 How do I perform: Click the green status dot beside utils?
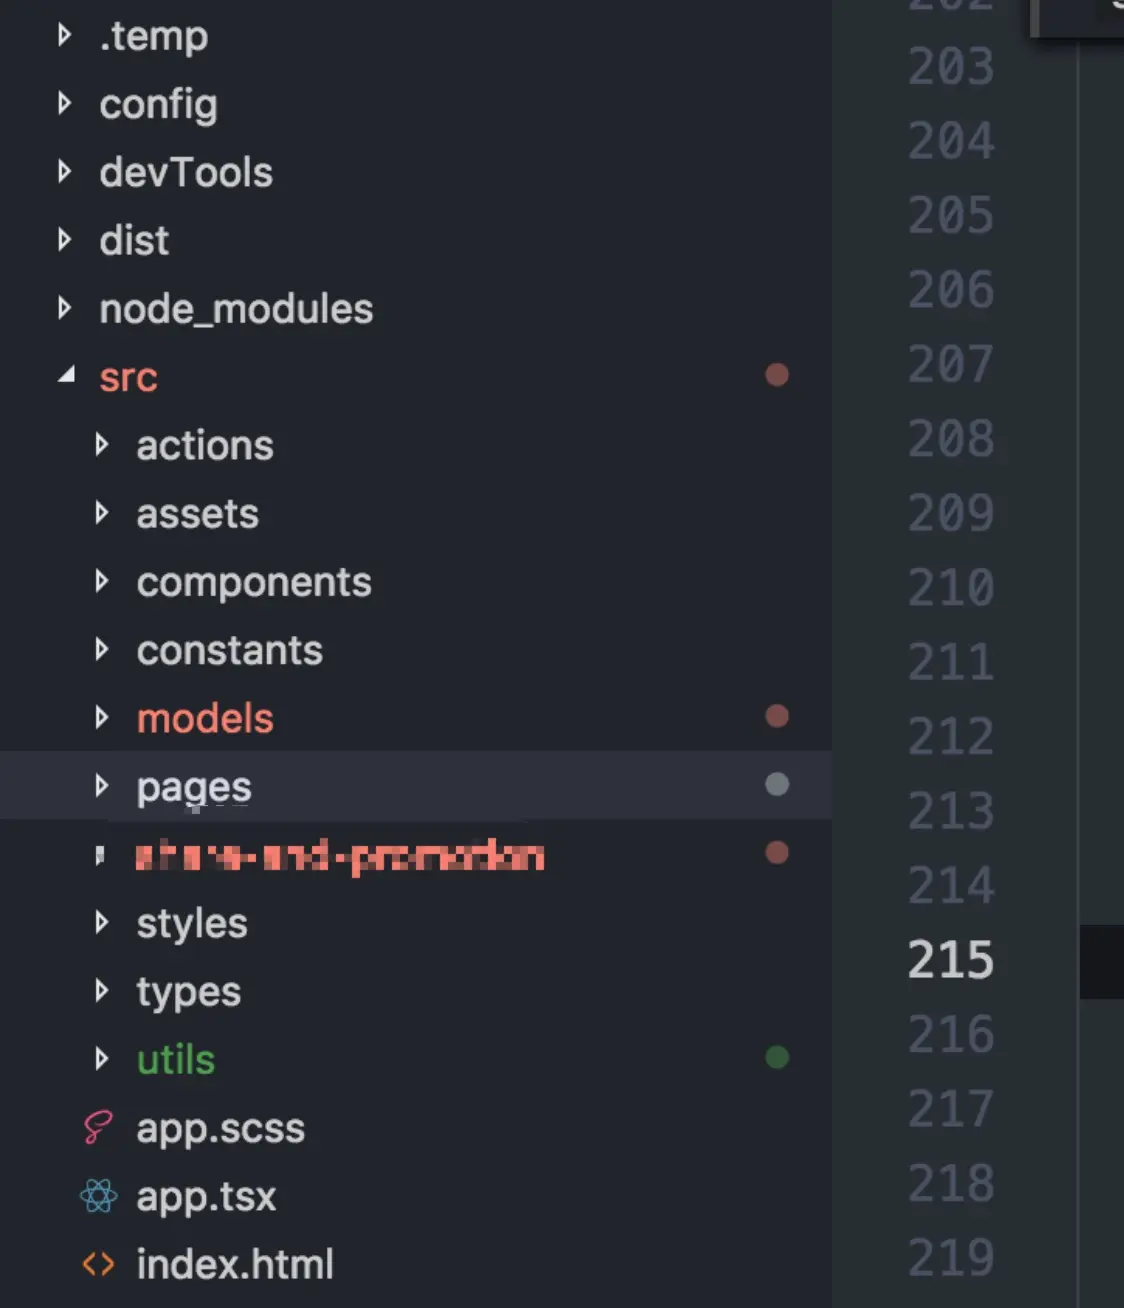coord(777,1057)
